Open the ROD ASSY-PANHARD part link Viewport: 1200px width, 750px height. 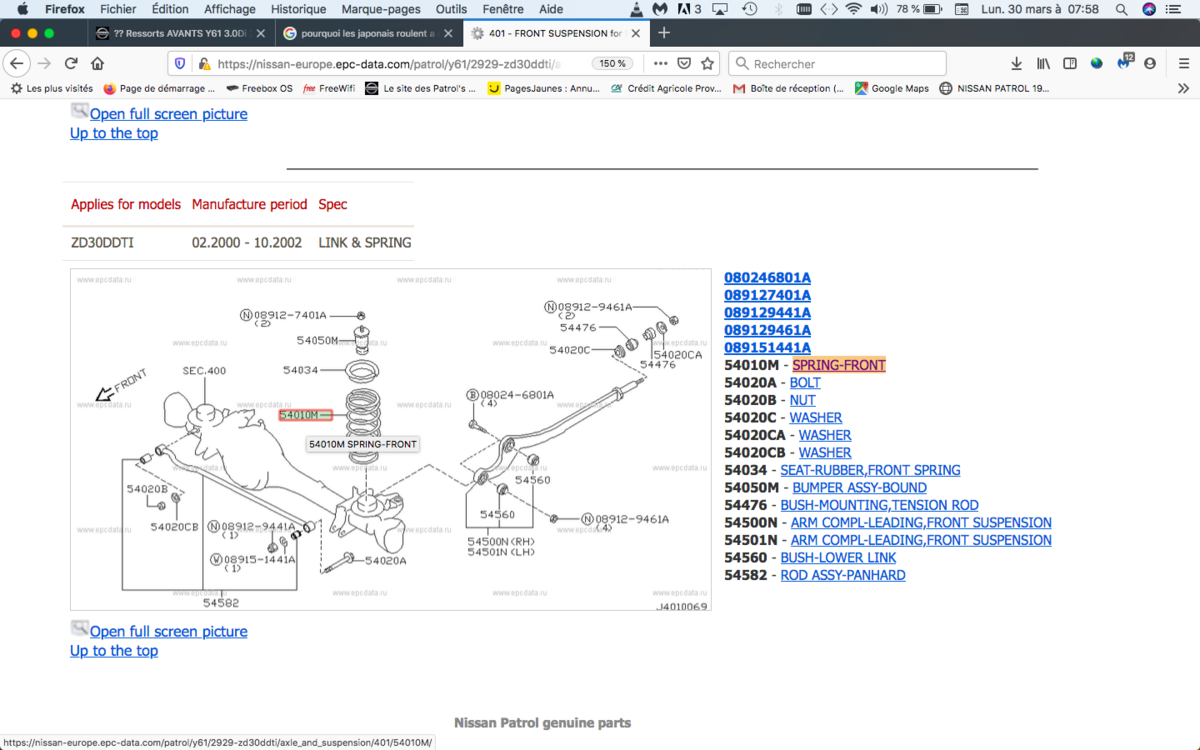pyautogui.click(x=843, y=575)
